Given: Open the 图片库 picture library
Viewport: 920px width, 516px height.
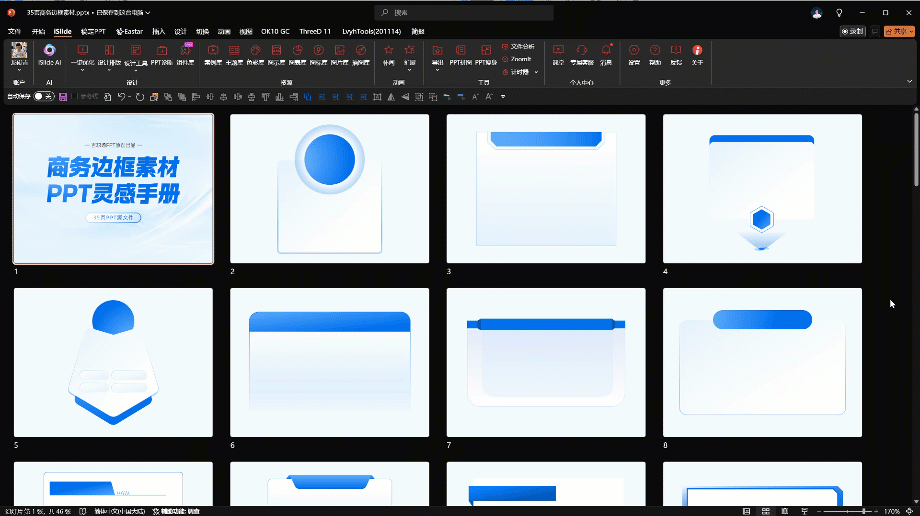Looking at the screenshot, I should pos(340,55).
